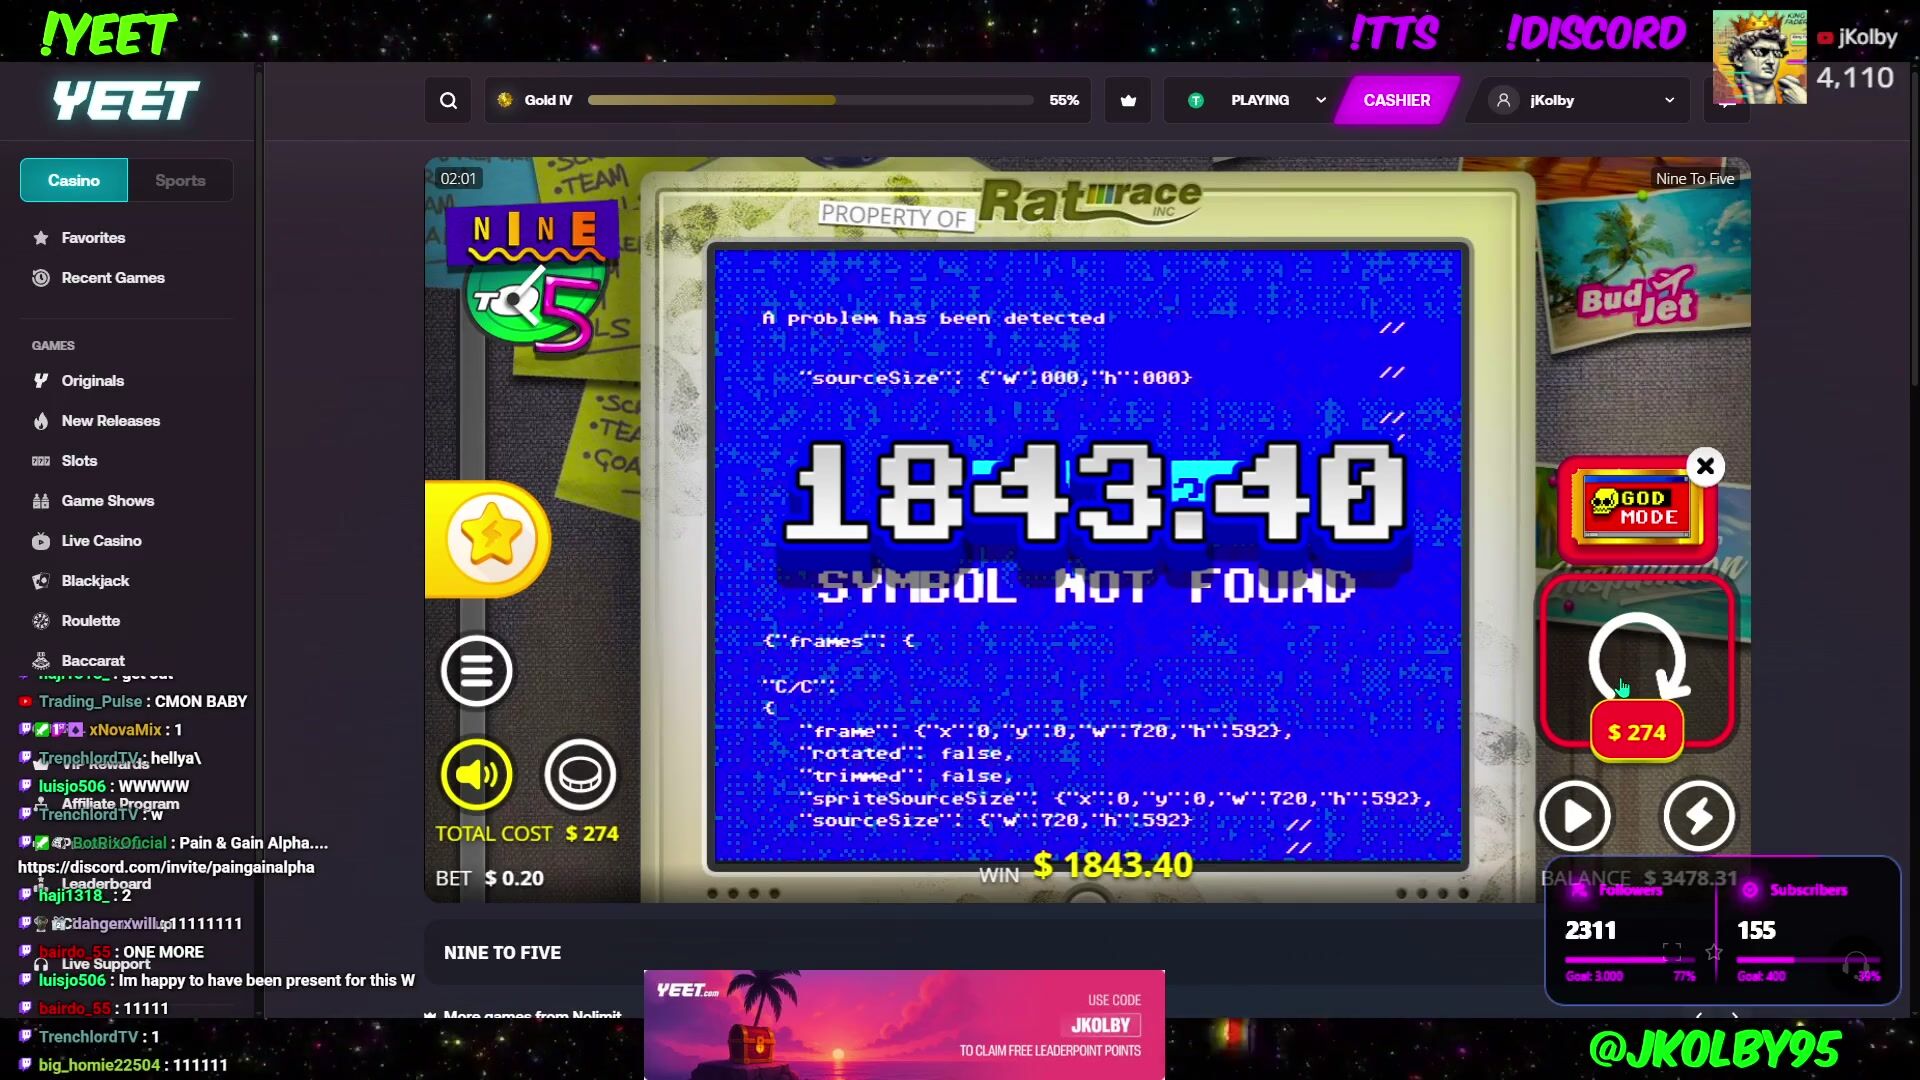Click the TOTAL COST $ 274 label
The image size is (1920, 1080).
(x=527, y=834)
